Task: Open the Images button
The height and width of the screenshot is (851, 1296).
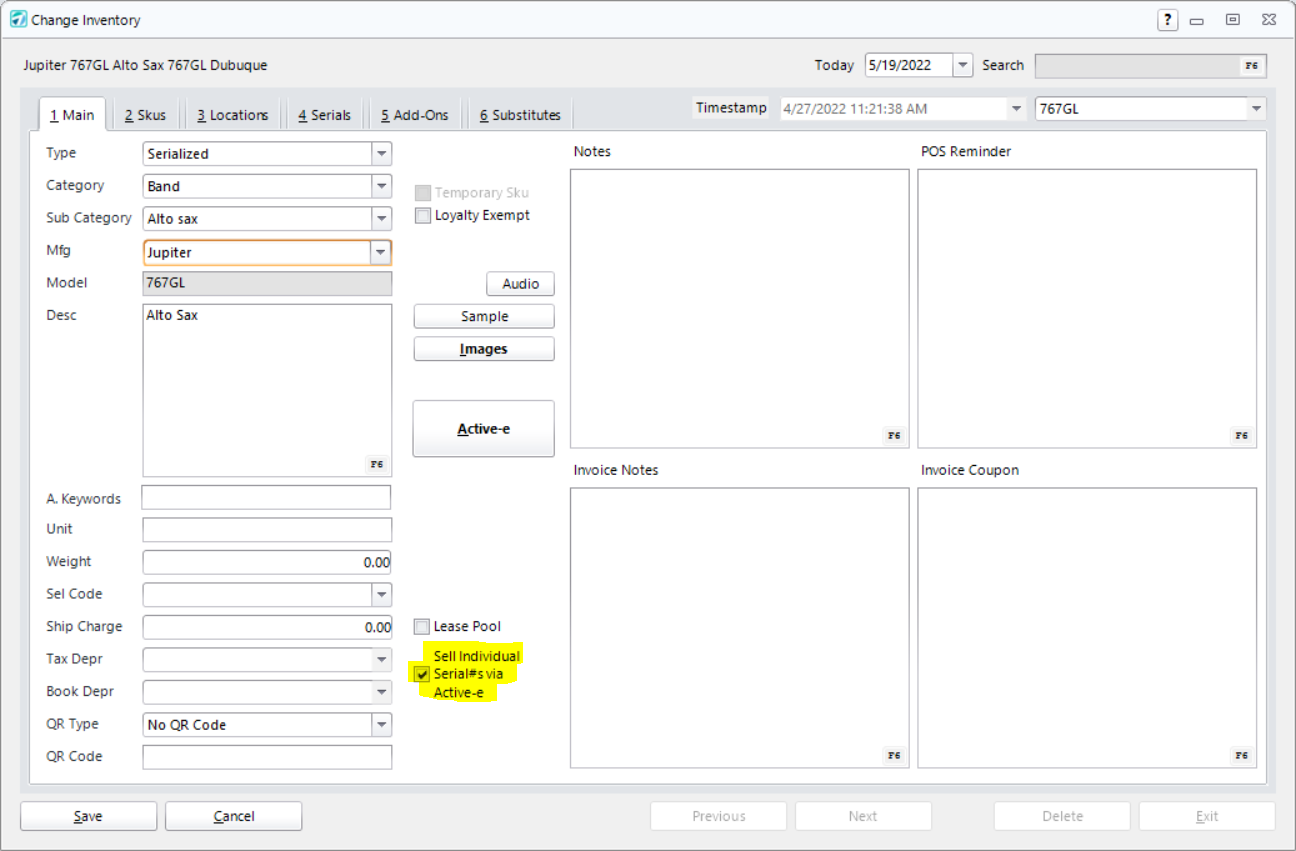Action: (484, 349)
